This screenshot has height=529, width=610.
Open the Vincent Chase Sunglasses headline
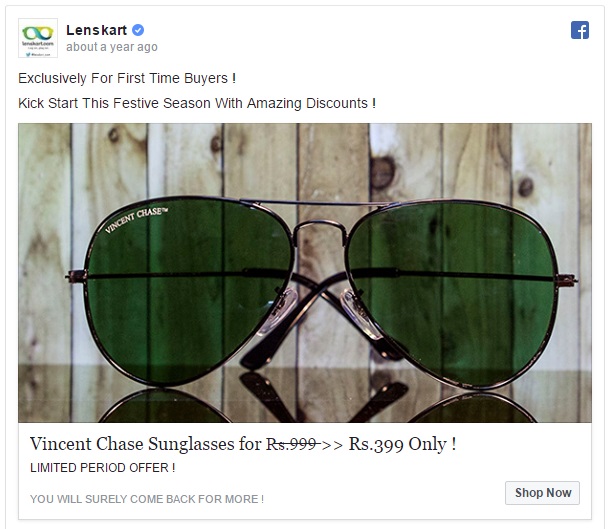coord(243,444)
